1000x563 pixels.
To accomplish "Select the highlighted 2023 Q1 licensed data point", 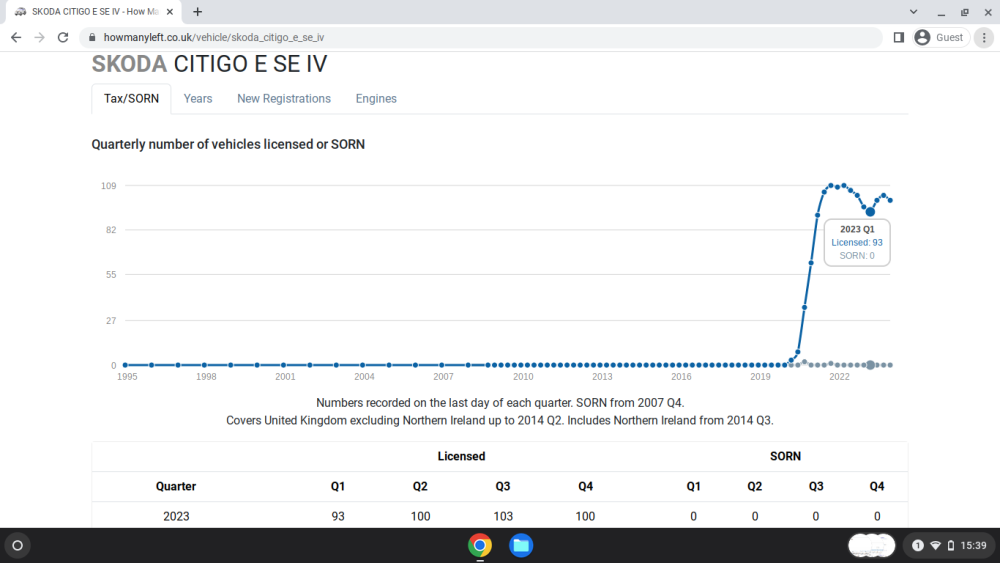I will 870,212.
